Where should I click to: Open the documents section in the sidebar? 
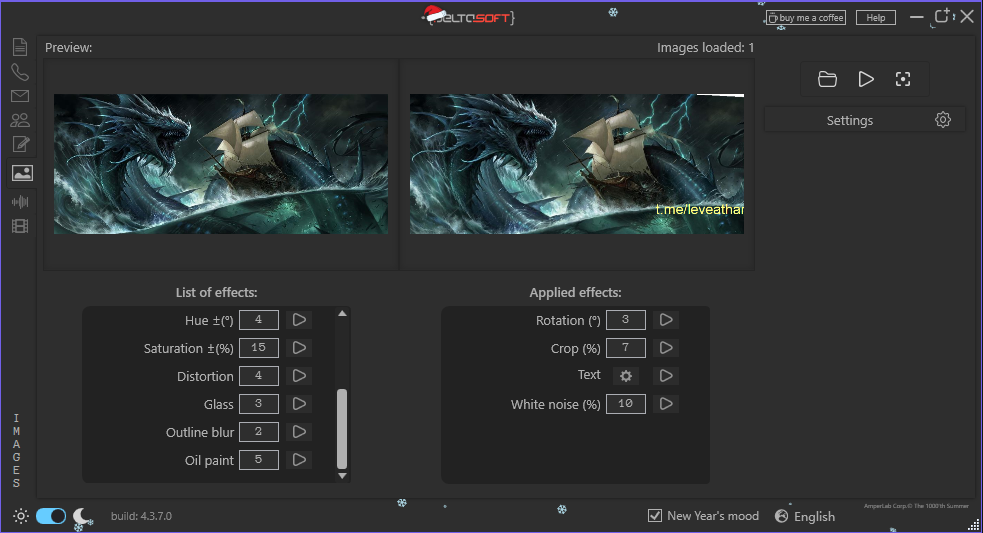20,47
